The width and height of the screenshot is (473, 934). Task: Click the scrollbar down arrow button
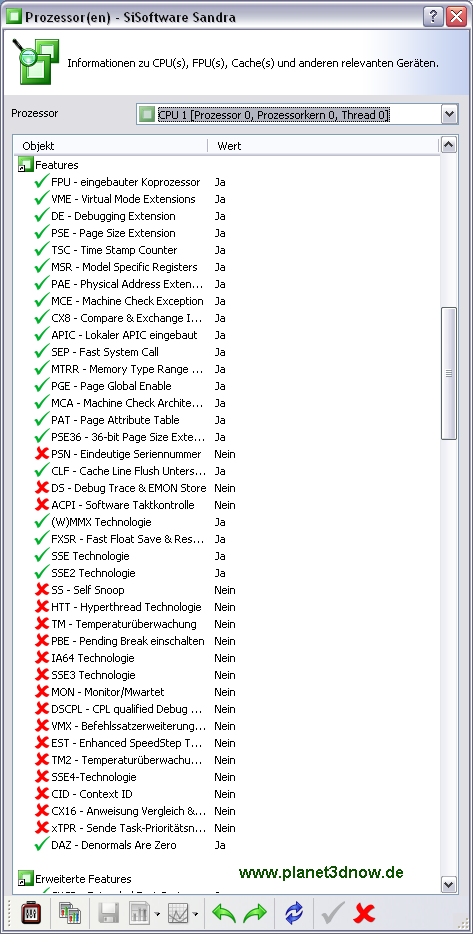pyautogui.click(x=449, y=884)
